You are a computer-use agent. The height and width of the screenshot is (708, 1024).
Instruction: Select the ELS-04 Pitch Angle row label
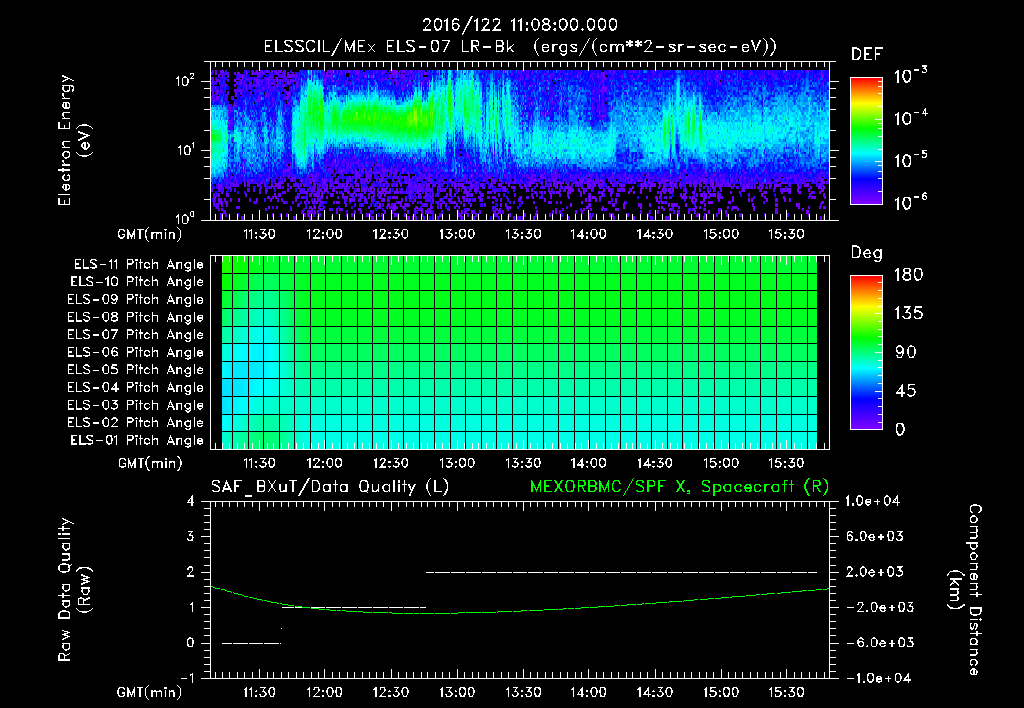click(x=135, y=387)
